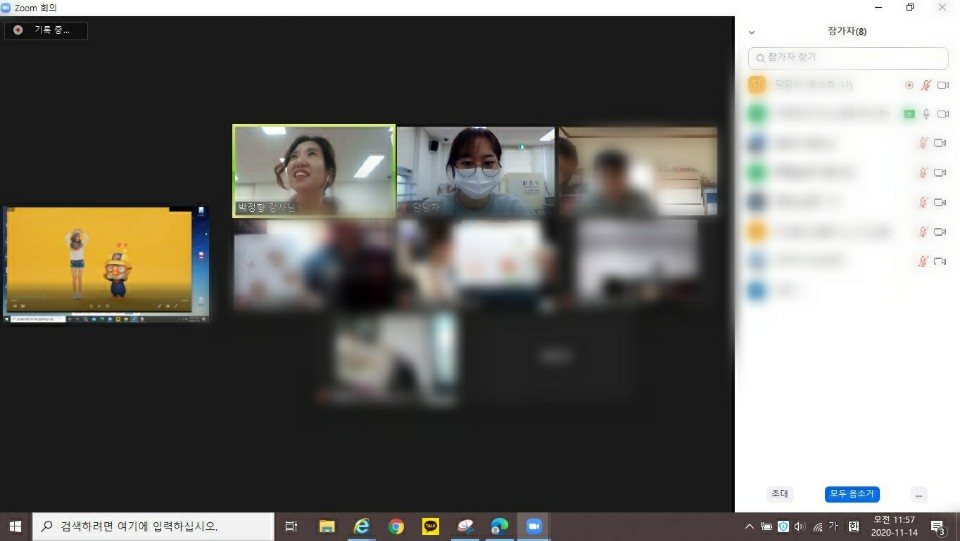Open KakaoTalk from the taskbar
Screen dimensions: 960x541
(430, 526)
